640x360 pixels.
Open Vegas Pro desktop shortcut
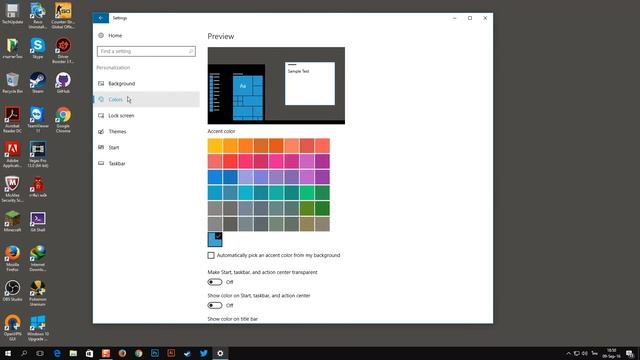(x=38, y=155)
